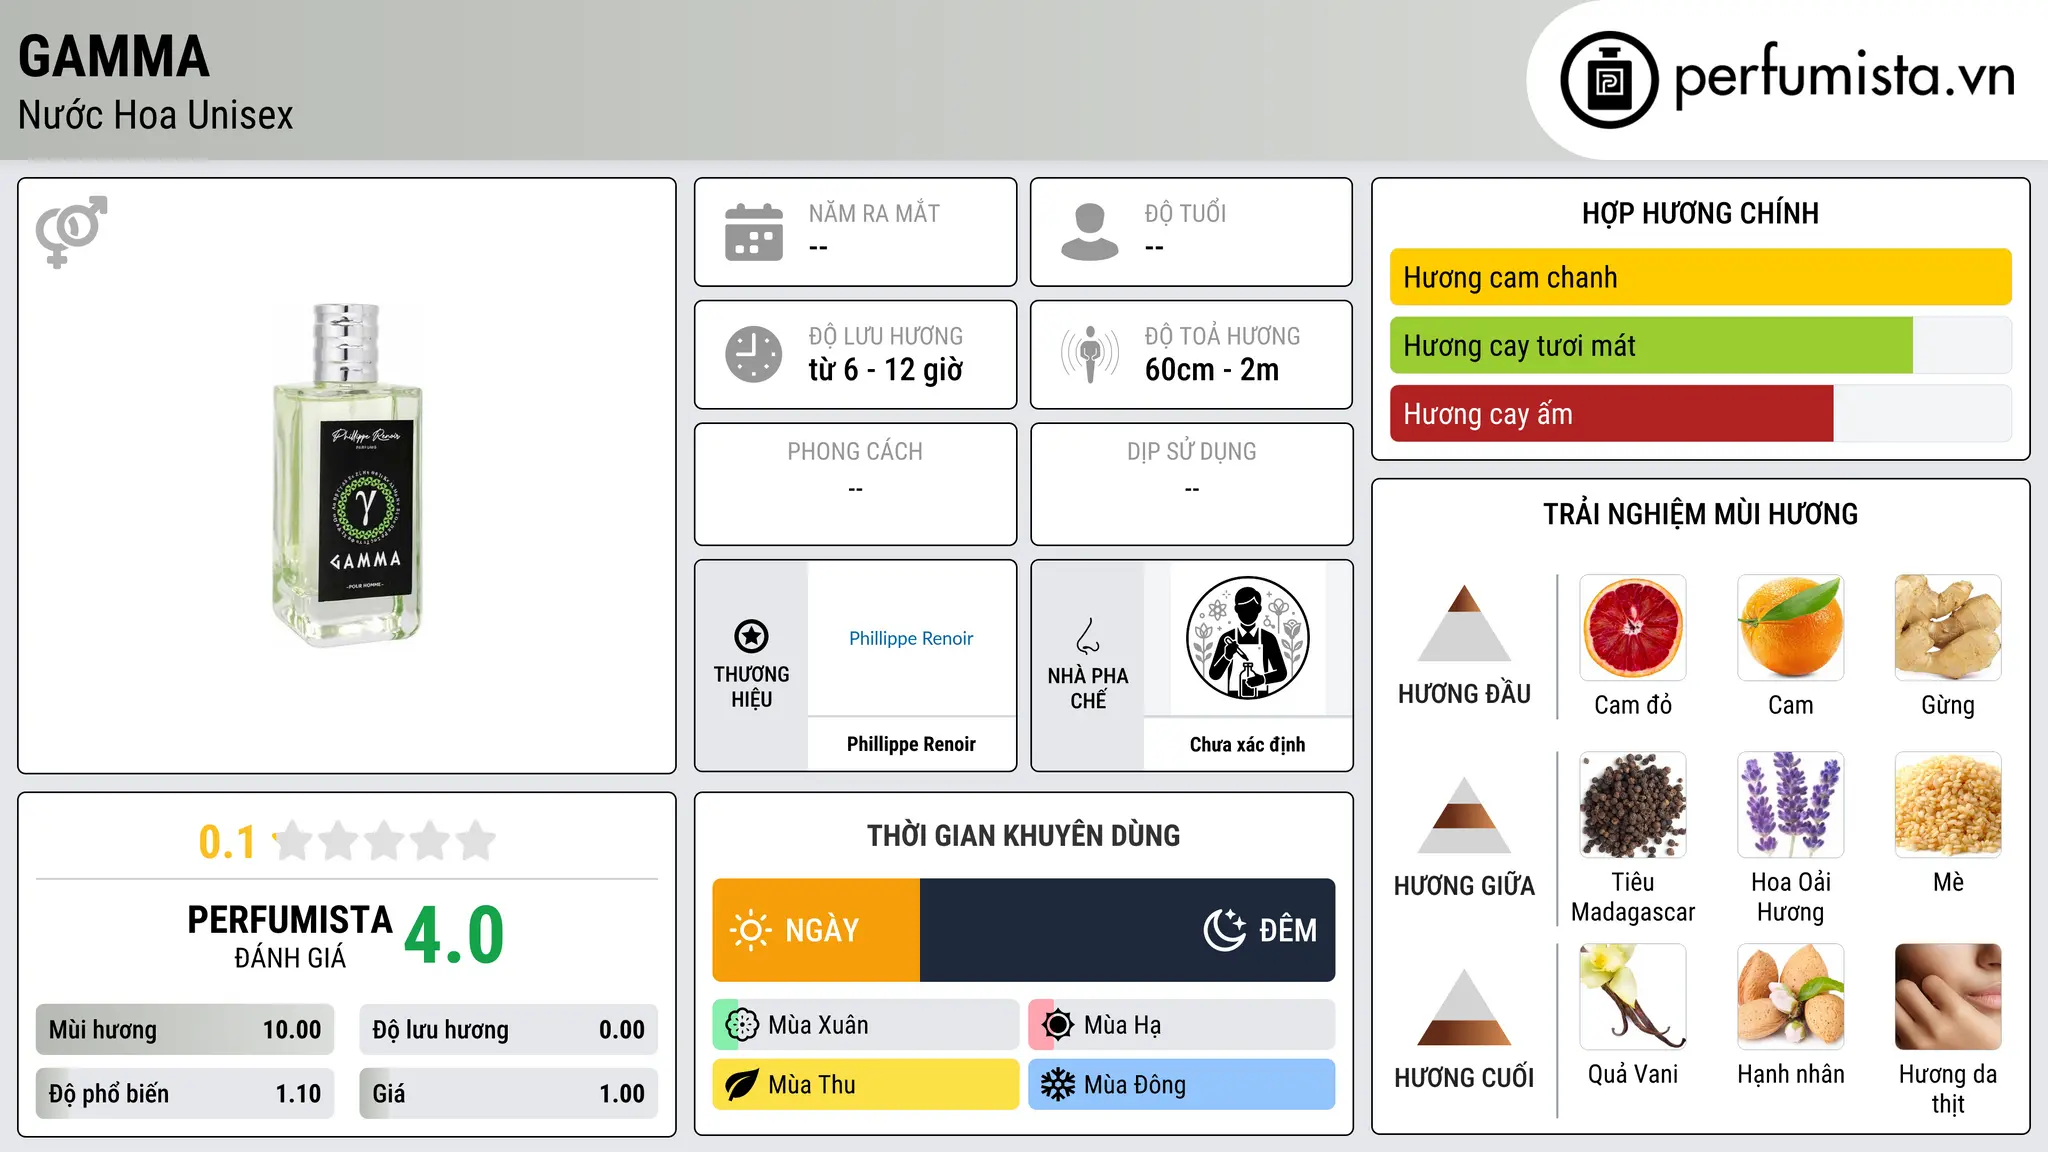2048x1152 pixels.
Task: Click the star badge icon above Thương hiệu
Action: 751,636
